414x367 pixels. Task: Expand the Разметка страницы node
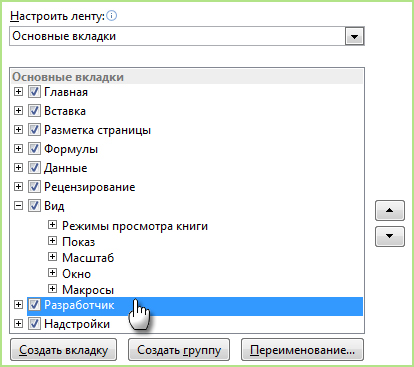pyautogui.click(x=18, y=130)
